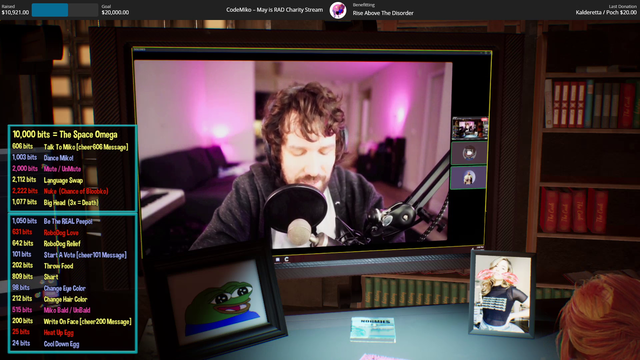
Task: Click the Change Hair Color 212 bits row
Action: tap(50, 299)
